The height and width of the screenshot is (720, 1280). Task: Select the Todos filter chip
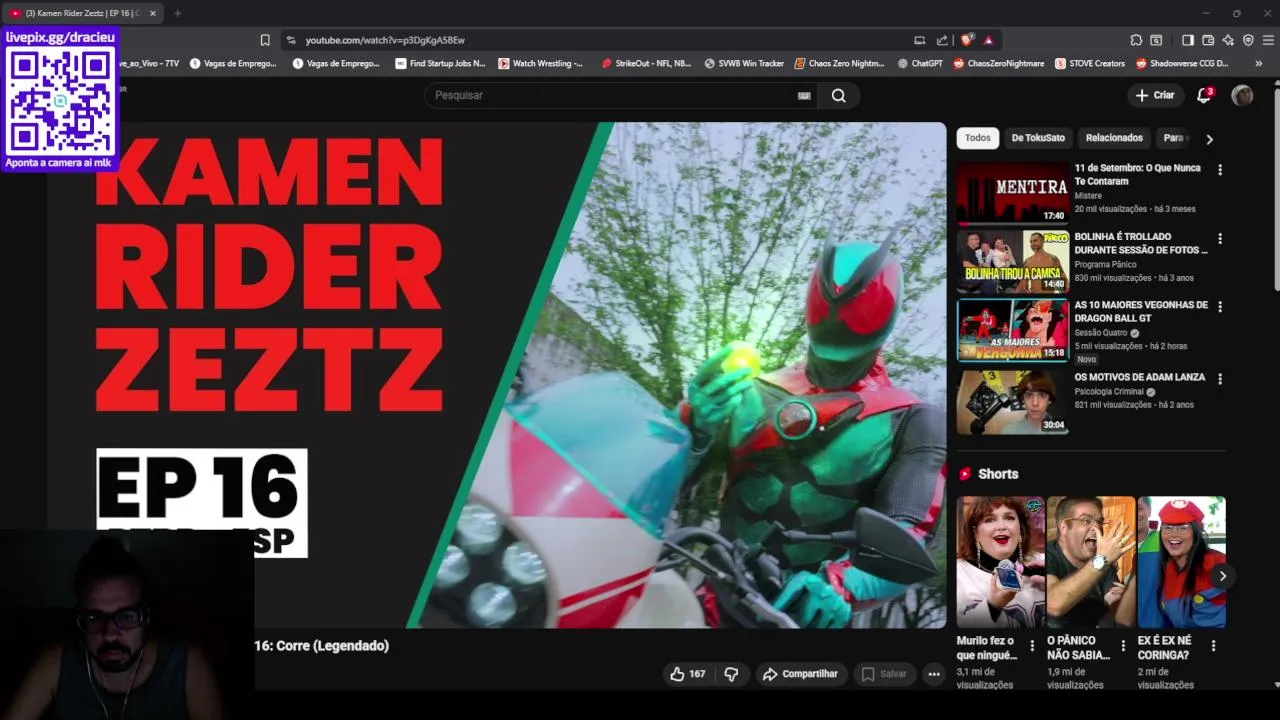click(978, 138)
